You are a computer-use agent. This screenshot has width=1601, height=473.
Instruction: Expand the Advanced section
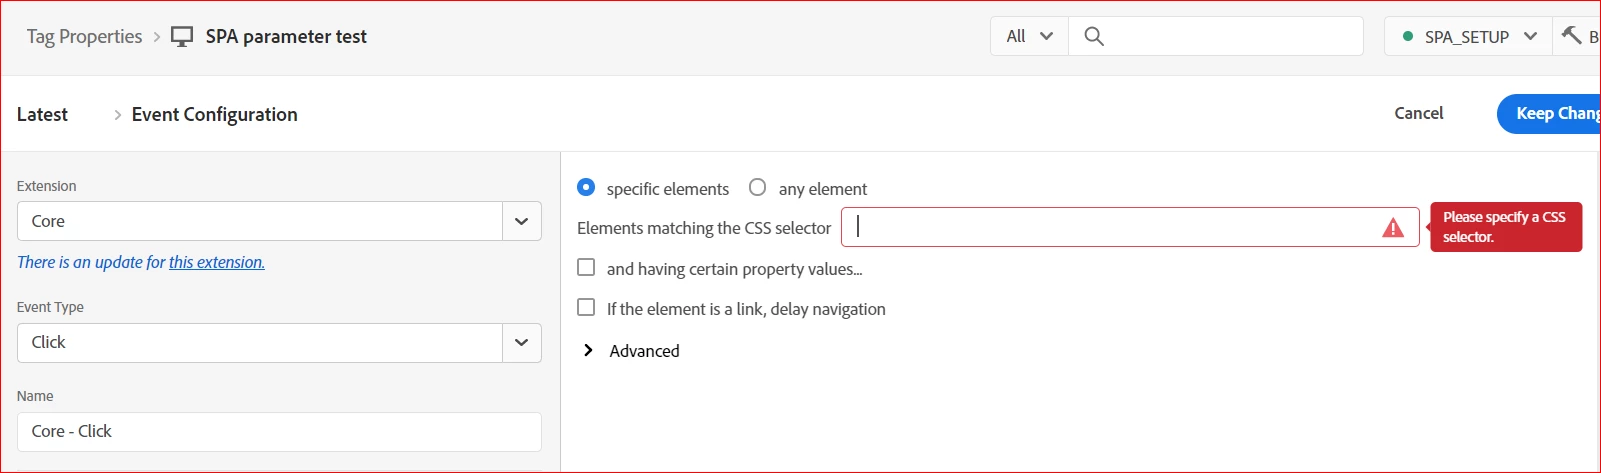589,350
